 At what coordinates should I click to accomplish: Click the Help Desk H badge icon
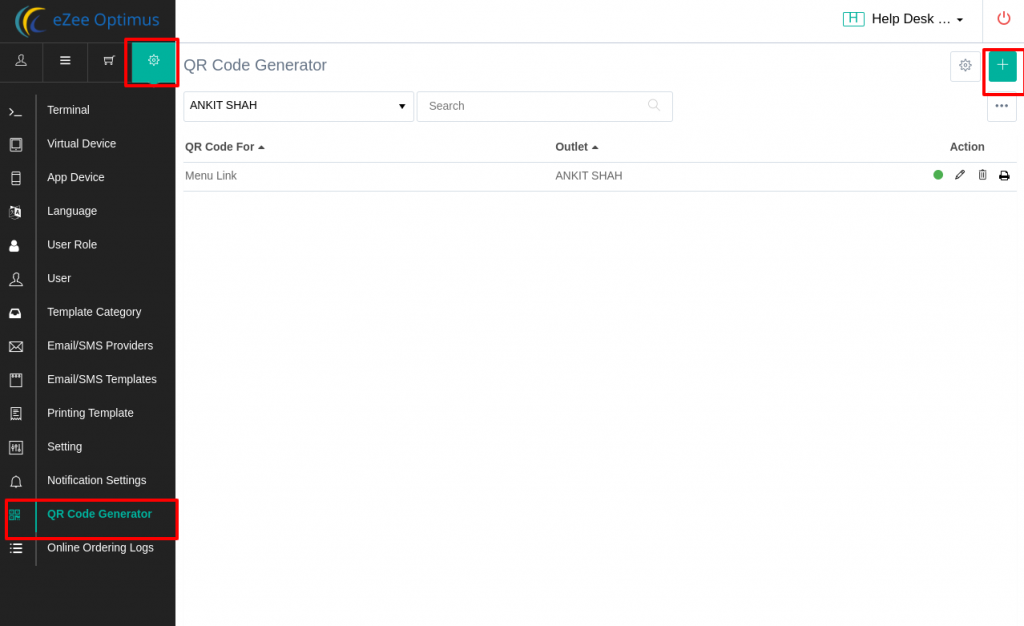point(853,19)
